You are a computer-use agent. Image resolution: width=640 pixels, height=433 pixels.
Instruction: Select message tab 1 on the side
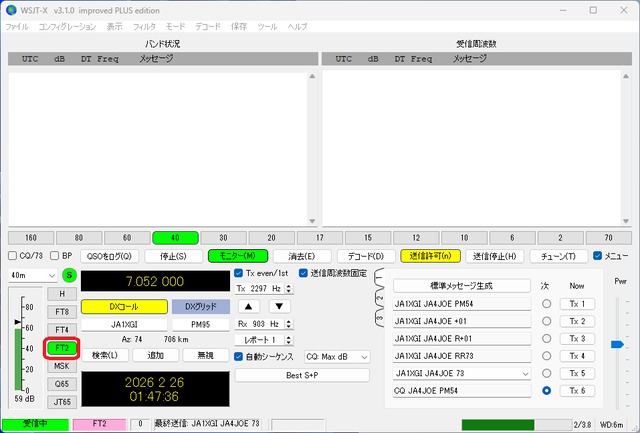(379, 278)
